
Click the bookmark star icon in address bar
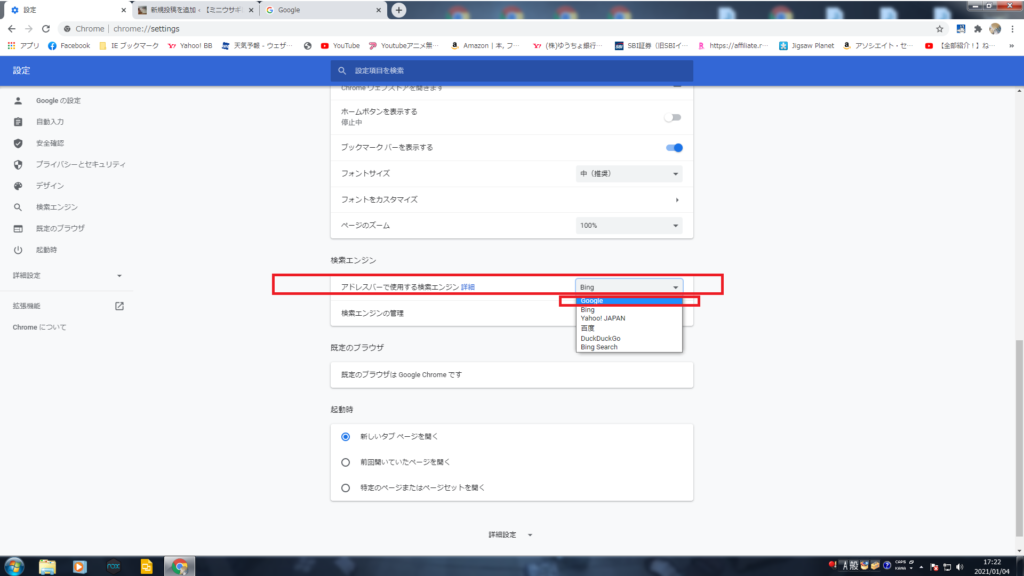[x=939, y=29]
